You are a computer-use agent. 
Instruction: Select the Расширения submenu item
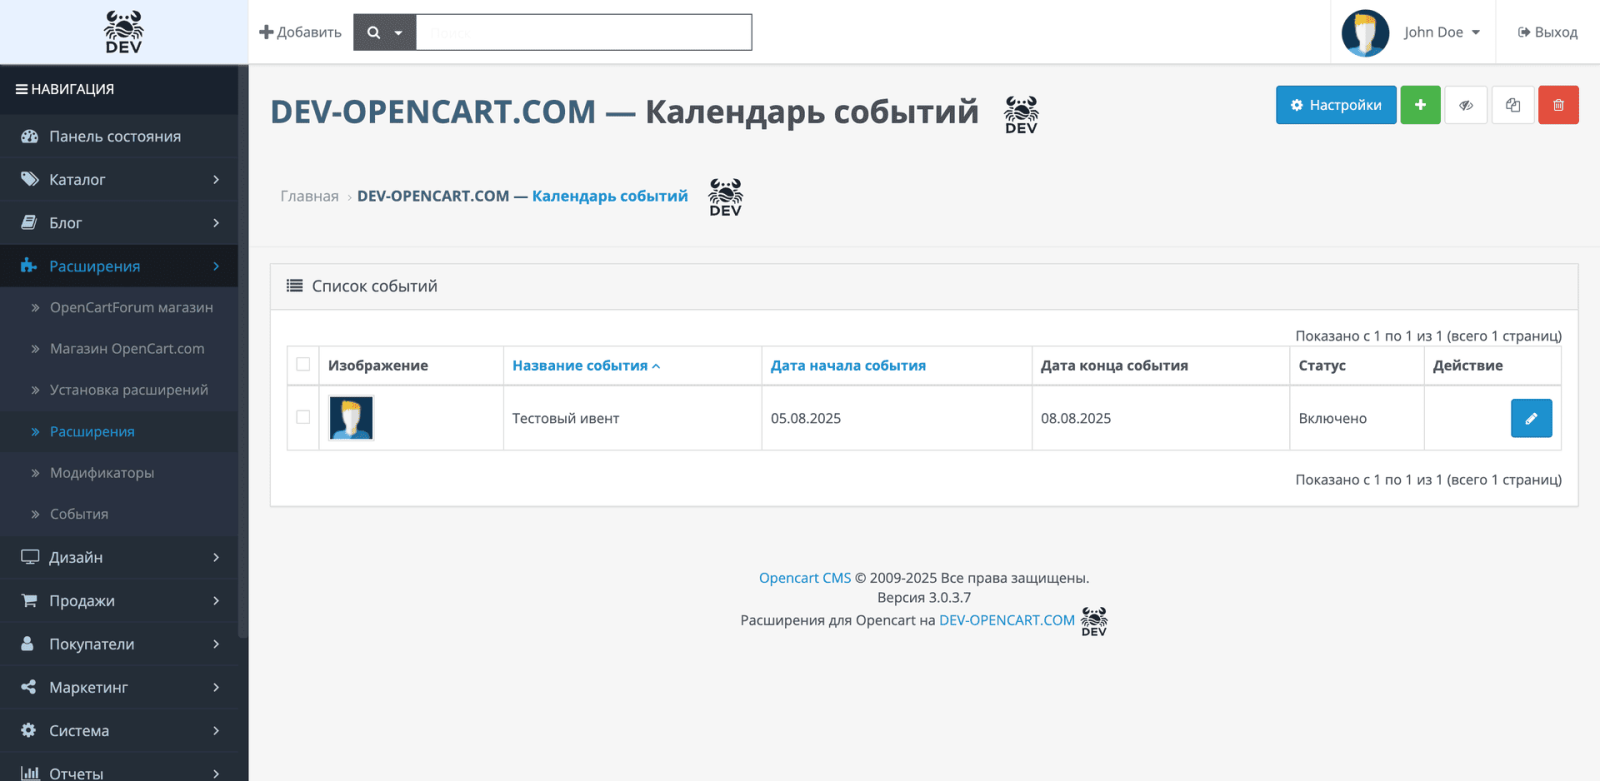coord(119,431)
